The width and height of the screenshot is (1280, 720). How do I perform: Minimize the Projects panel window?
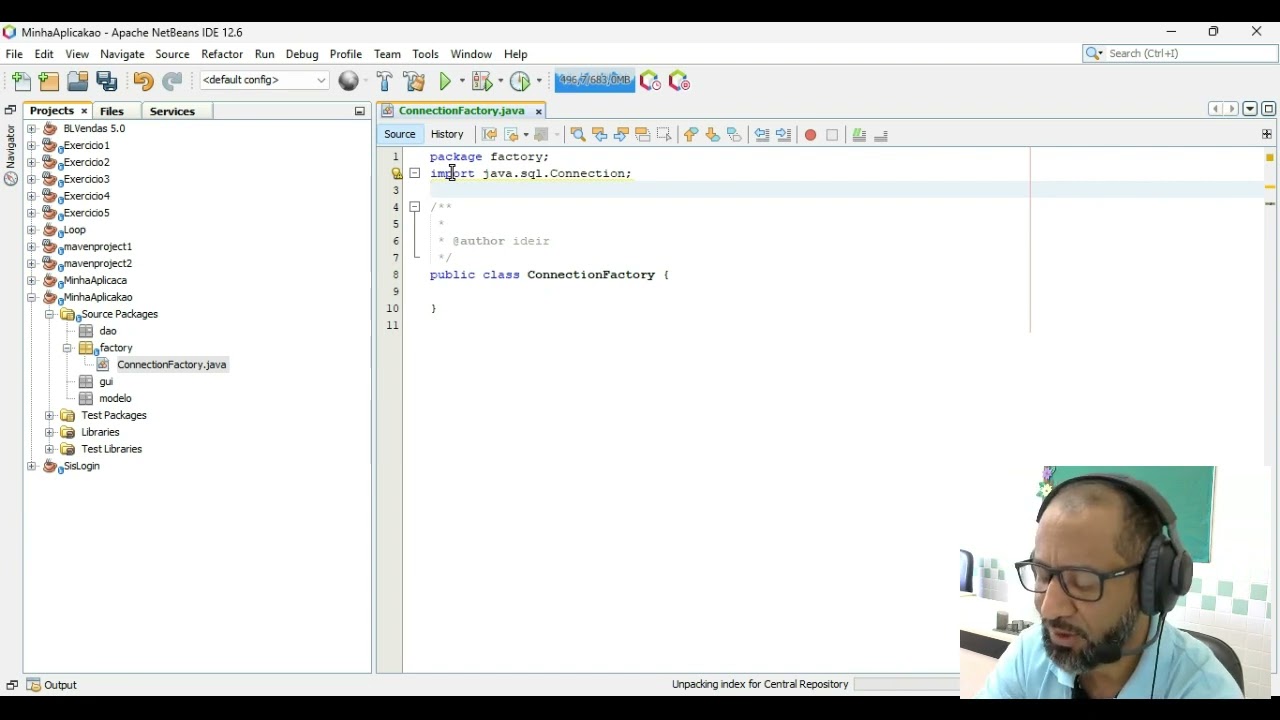[x=360, y=111]
